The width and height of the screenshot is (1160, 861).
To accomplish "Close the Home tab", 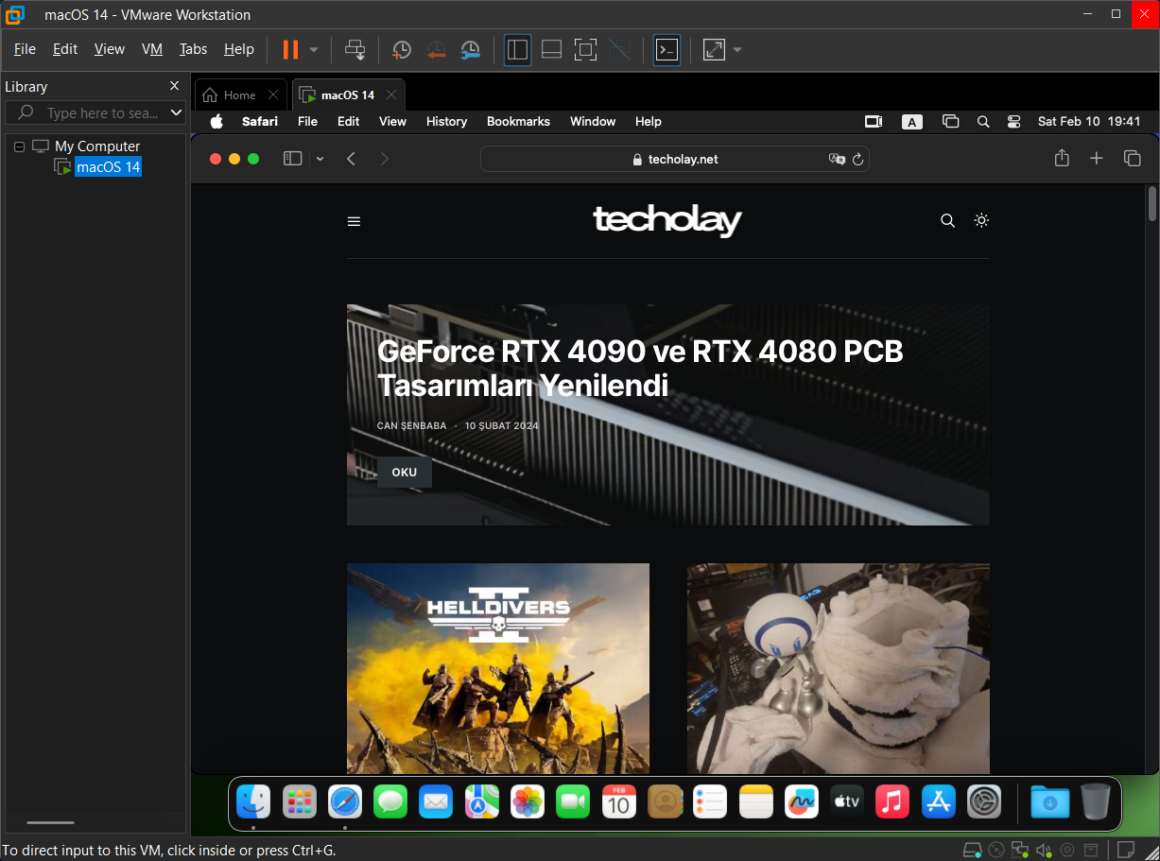I will (273, 95).
